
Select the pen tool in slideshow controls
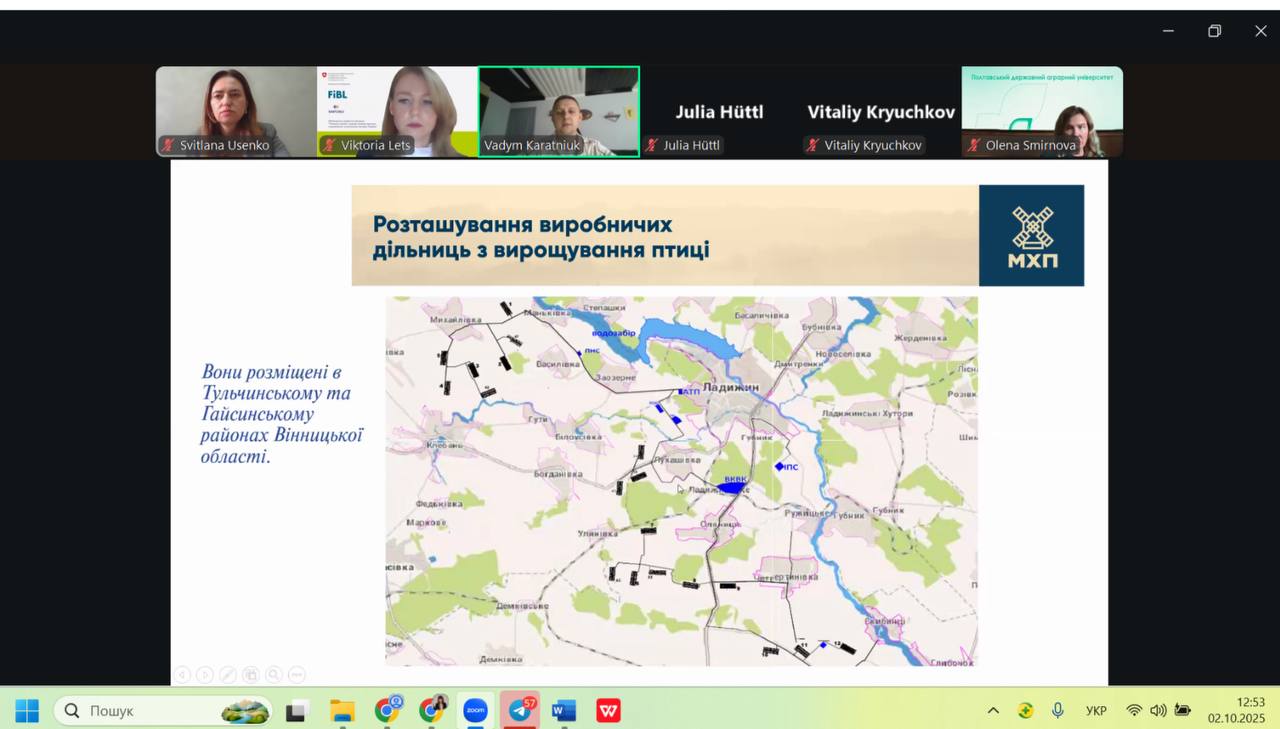coord(228,675)
